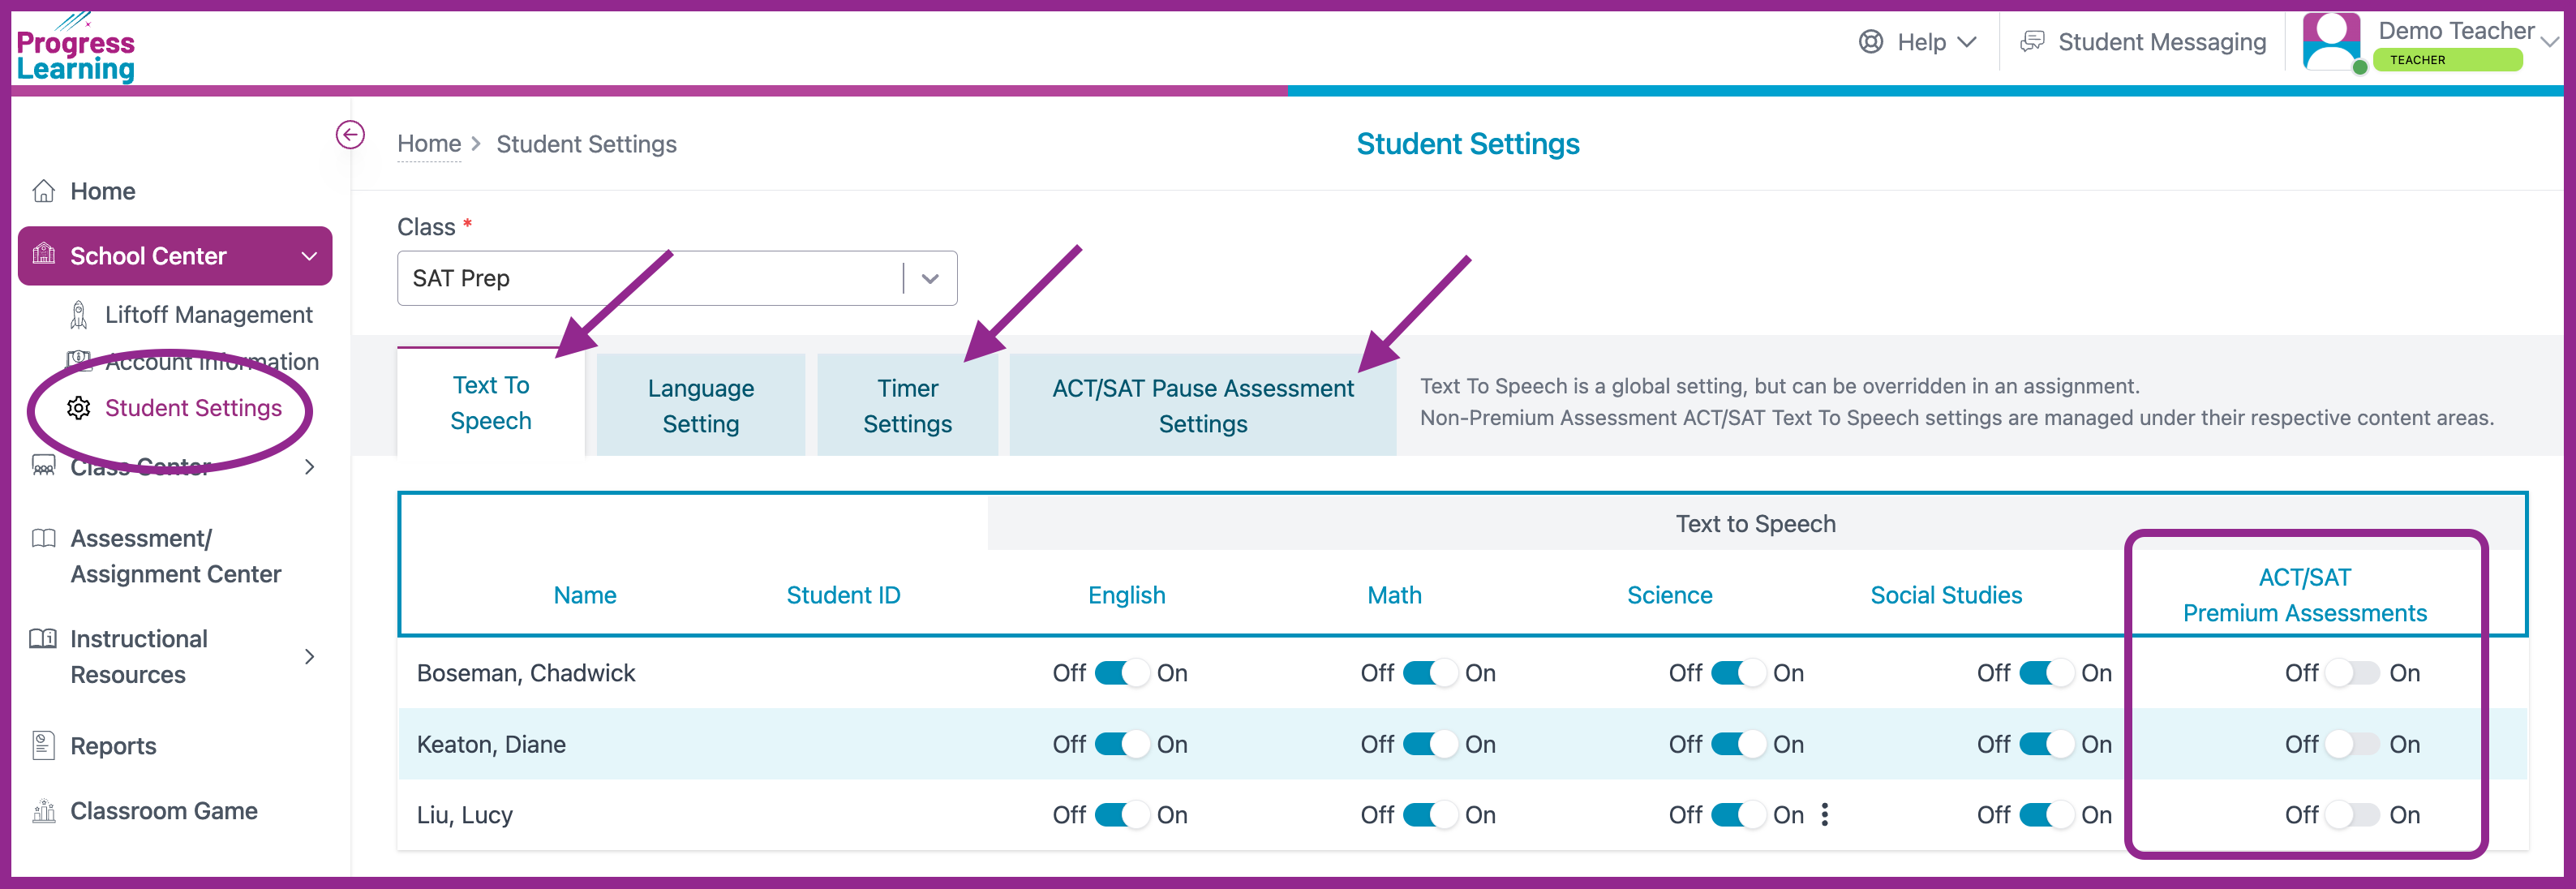Open Assessment/Assignment Center from sidebar
This screenshot has height=889, width=2576.
[176, 556]
